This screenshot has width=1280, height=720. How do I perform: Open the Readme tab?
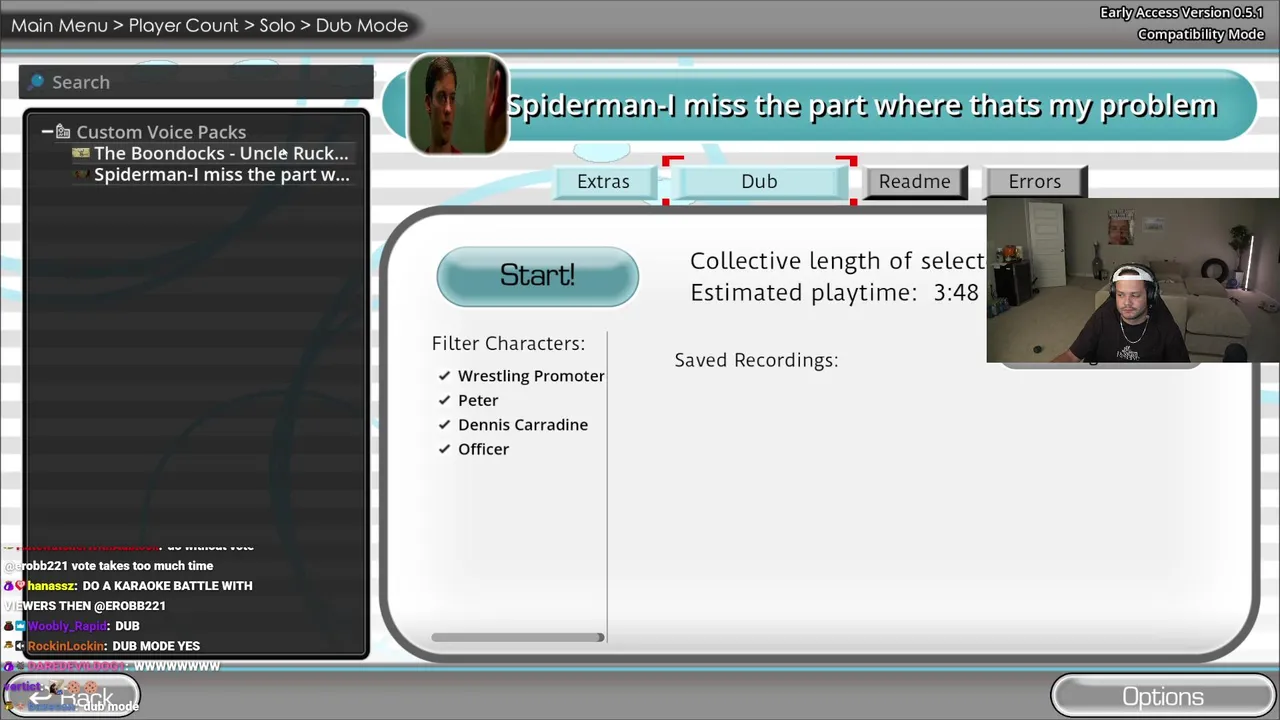(915, 181)
